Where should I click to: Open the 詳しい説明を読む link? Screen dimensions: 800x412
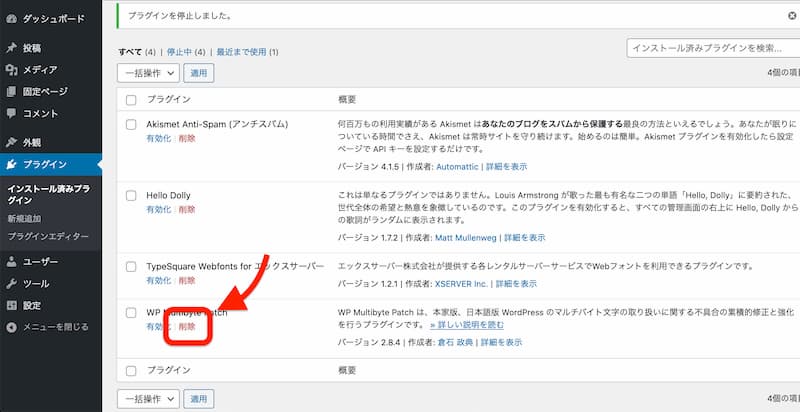coord(467,325)
